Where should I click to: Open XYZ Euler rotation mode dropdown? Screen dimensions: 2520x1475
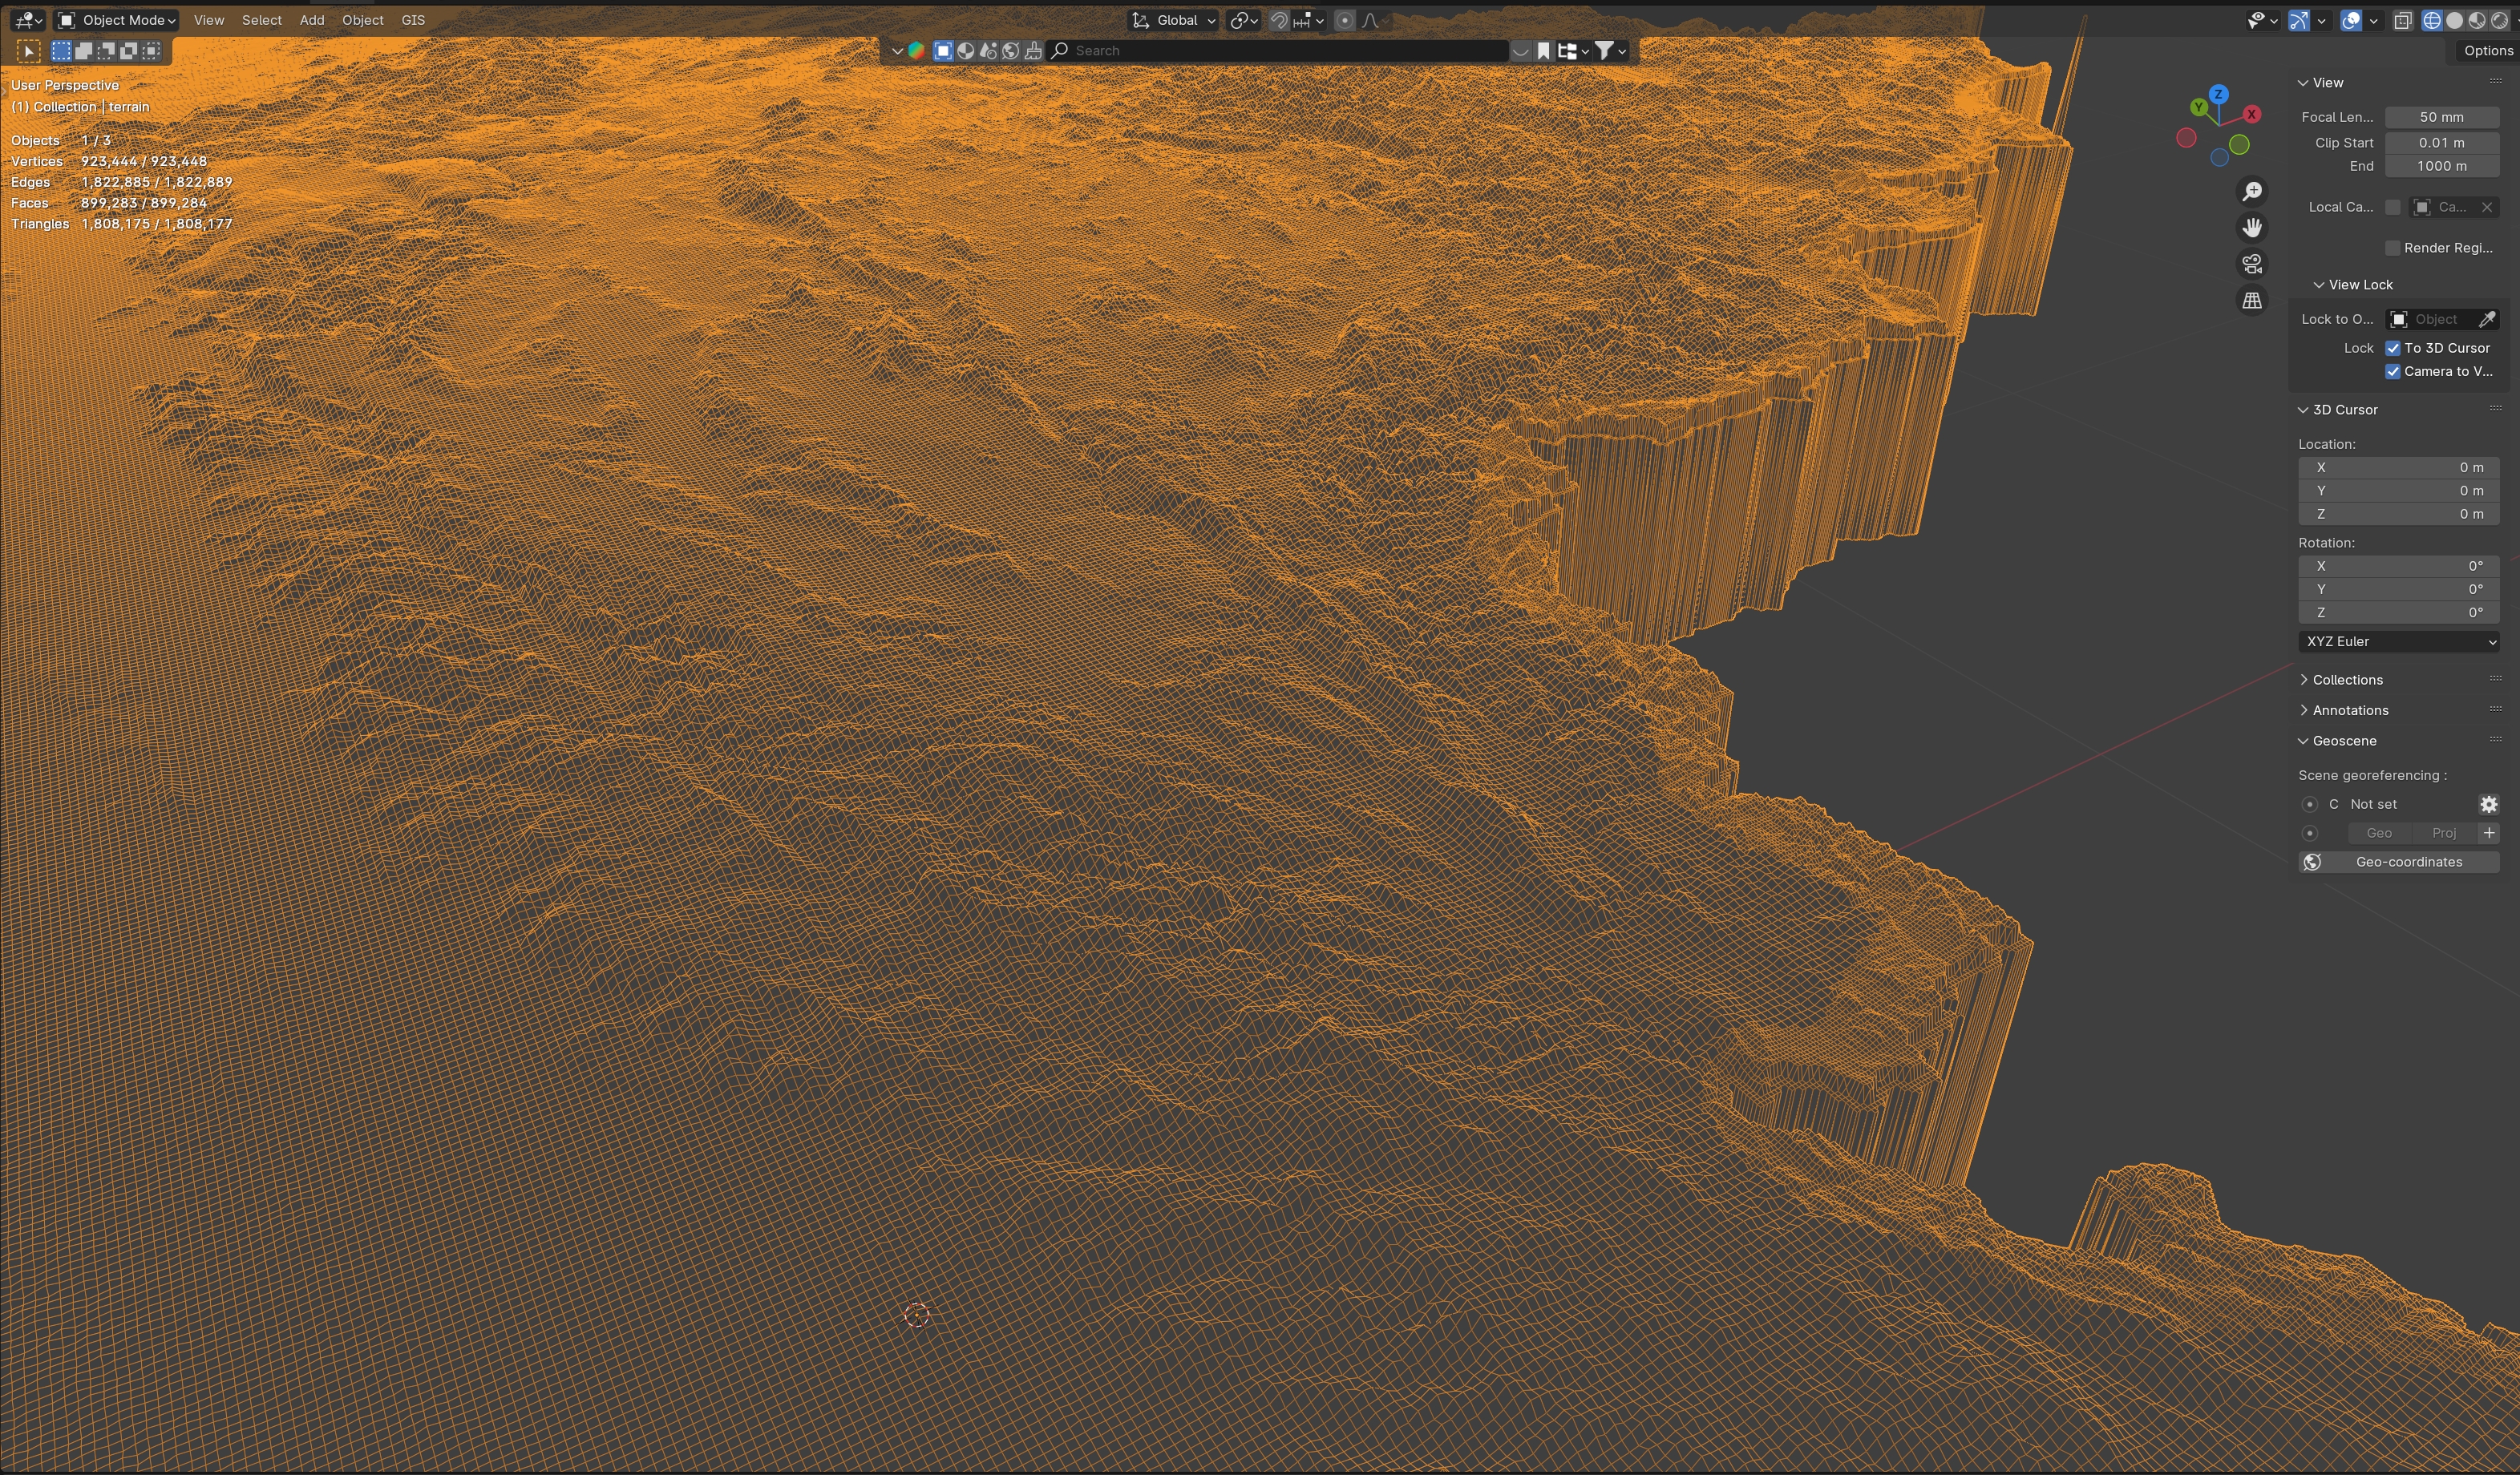[x=2398, y=641]
